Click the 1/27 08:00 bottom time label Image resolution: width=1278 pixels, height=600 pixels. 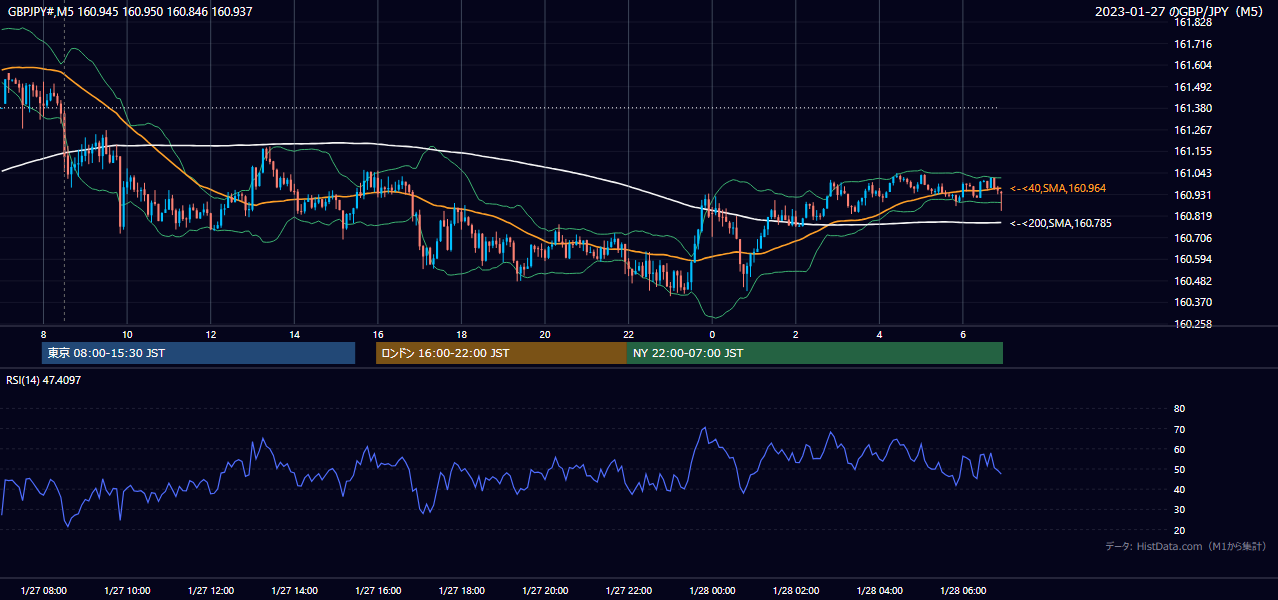[43, 591]
